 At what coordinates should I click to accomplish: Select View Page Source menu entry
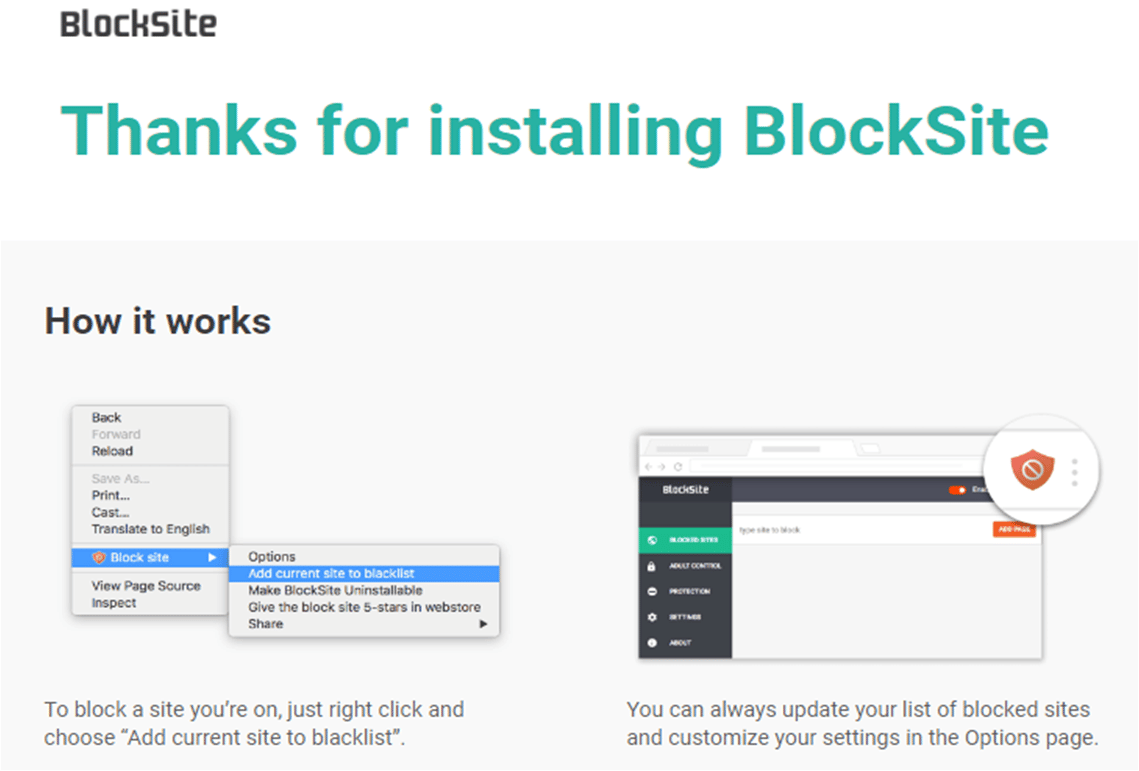[146, 586]
